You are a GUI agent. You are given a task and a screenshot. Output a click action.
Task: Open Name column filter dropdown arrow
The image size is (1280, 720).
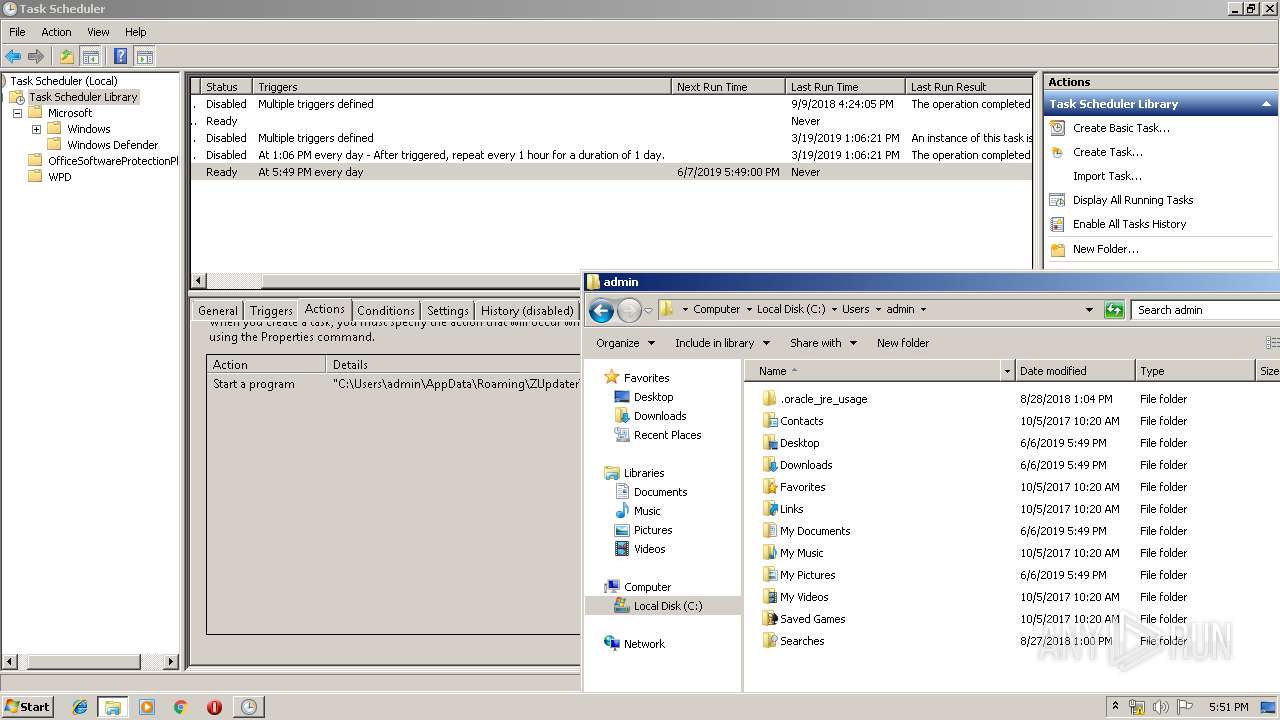1006,371
